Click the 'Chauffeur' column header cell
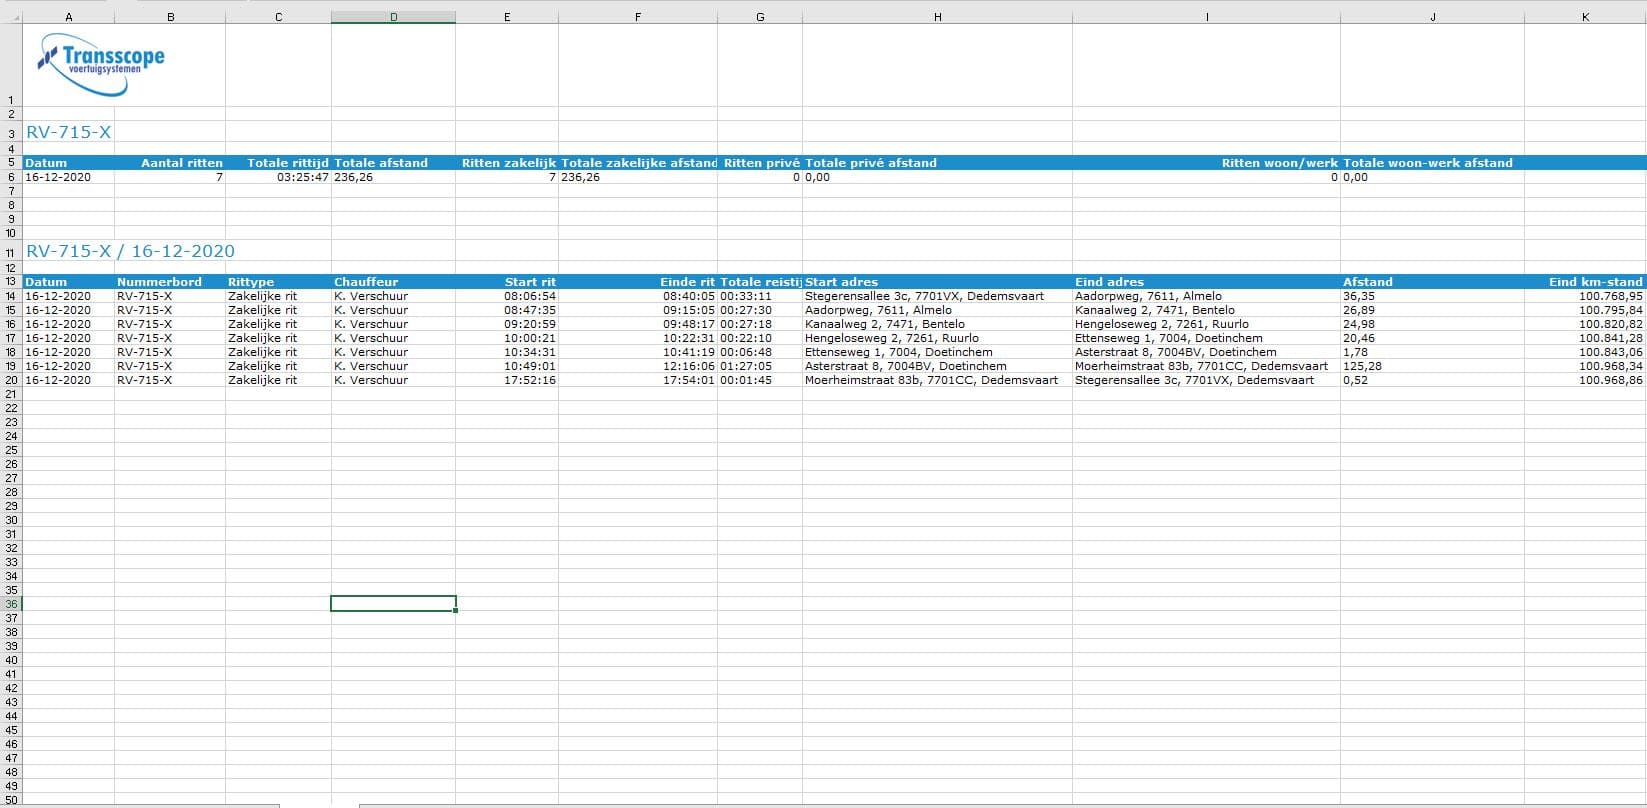Image resolution: width=1647 pixels, height=808 pixels. pyautogui.click(x=366, y=282)
